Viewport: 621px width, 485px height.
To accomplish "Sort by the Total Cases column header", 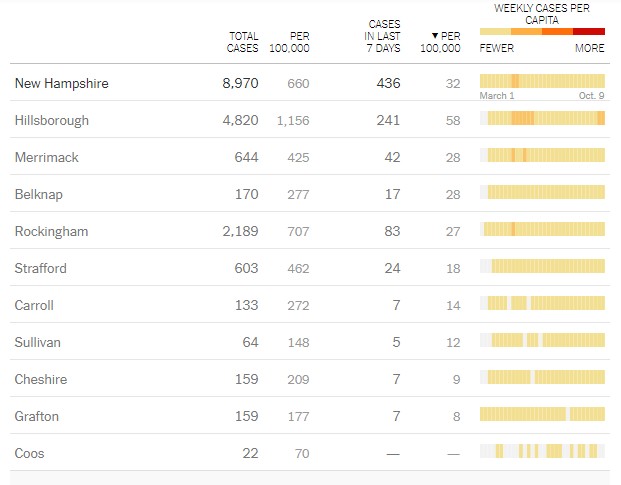I will click(243, 42).
